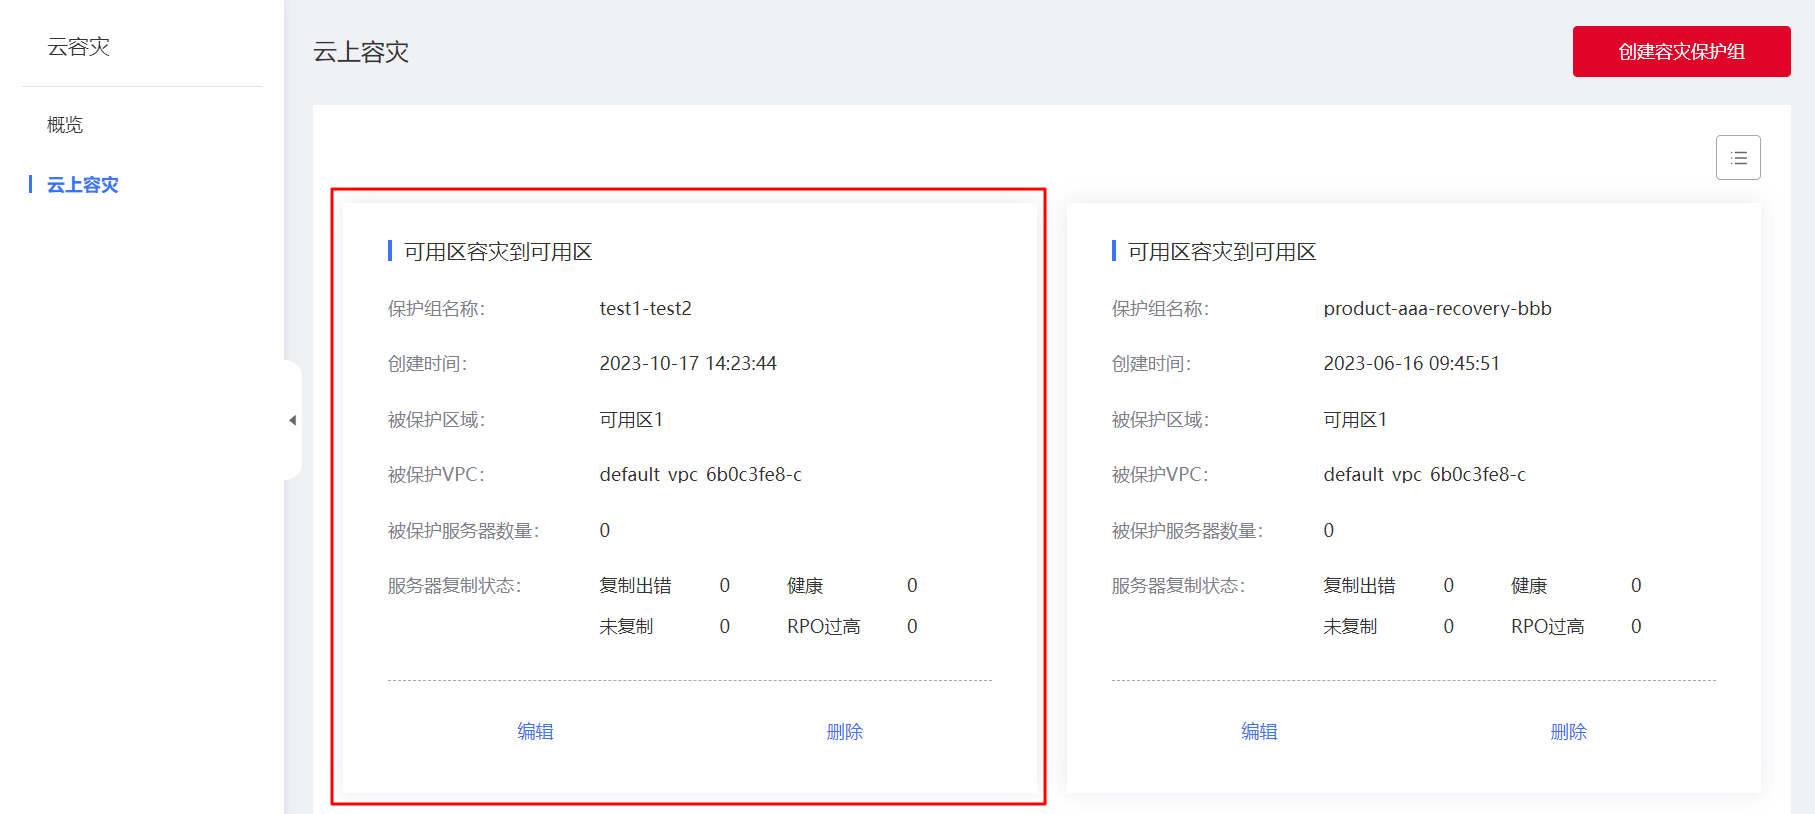
Task: Click 删除 on the test1-test2 card
Action: (x=844, y=732)
